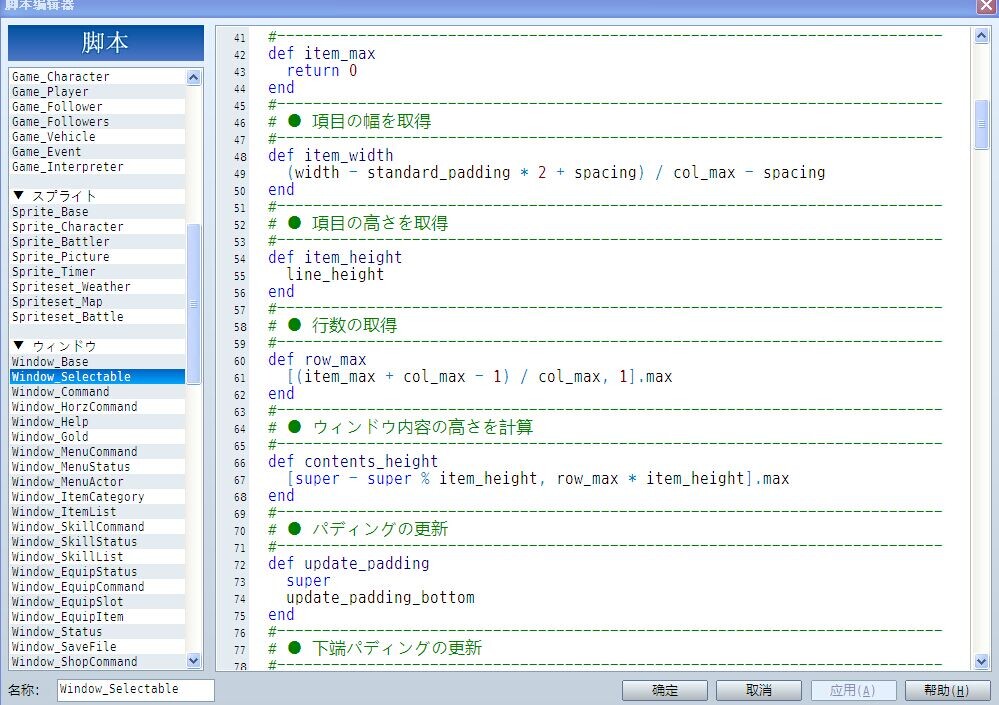Select the Spriteset_Weather script
This screenshot has height=705, width=999.
click(98, 287)
